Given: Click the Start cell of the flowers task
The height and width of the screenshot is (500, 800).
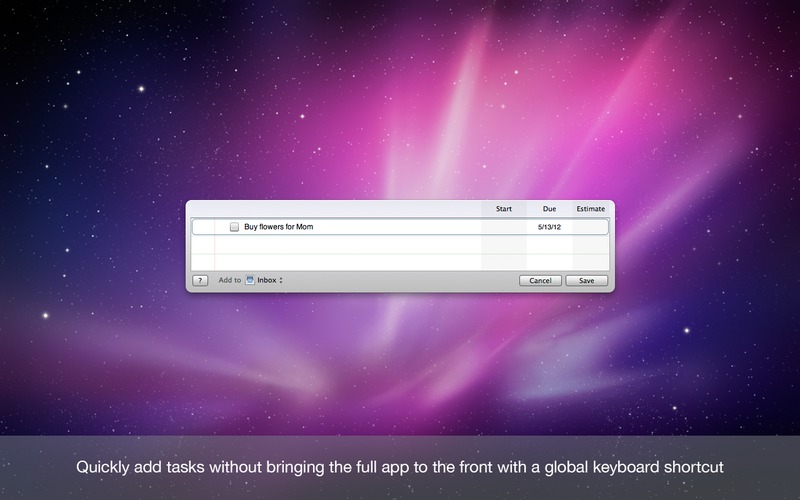Looking at the screenshot, I should (x=504, y=227).
